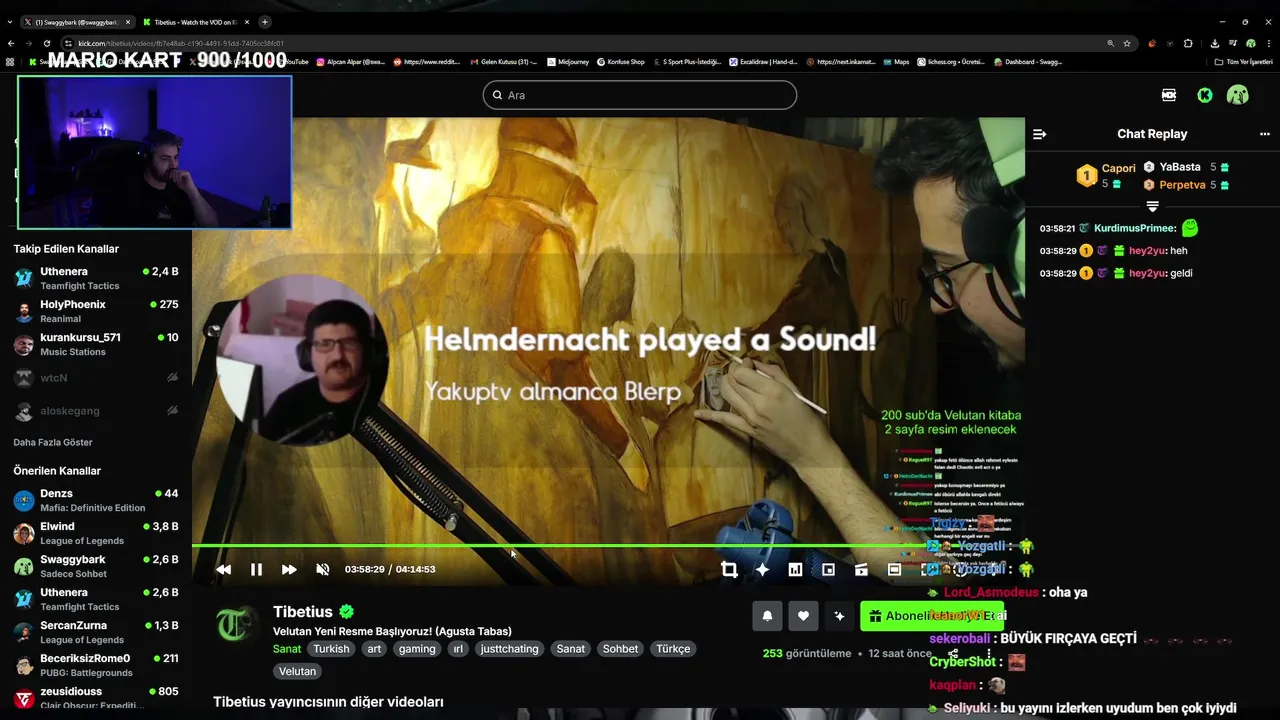Open the Maps bookmark

pos(896,62)
